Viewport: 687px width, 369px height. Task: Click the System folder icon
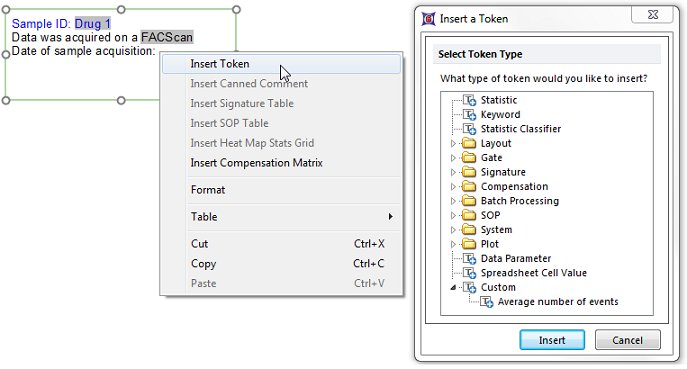coord(469,230)
